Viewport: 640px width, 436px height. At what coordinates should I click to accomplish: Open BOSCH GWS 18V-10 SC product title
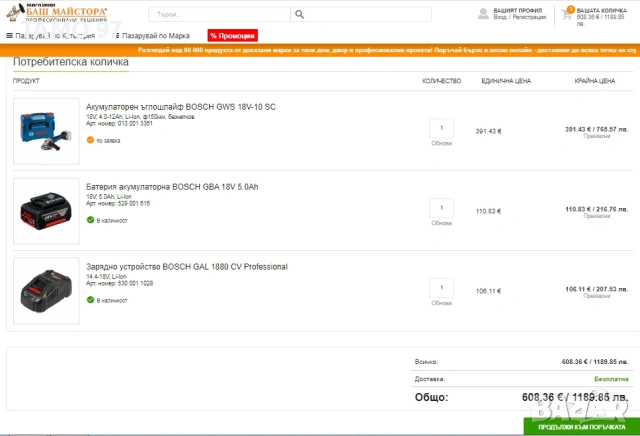point(180,106)
